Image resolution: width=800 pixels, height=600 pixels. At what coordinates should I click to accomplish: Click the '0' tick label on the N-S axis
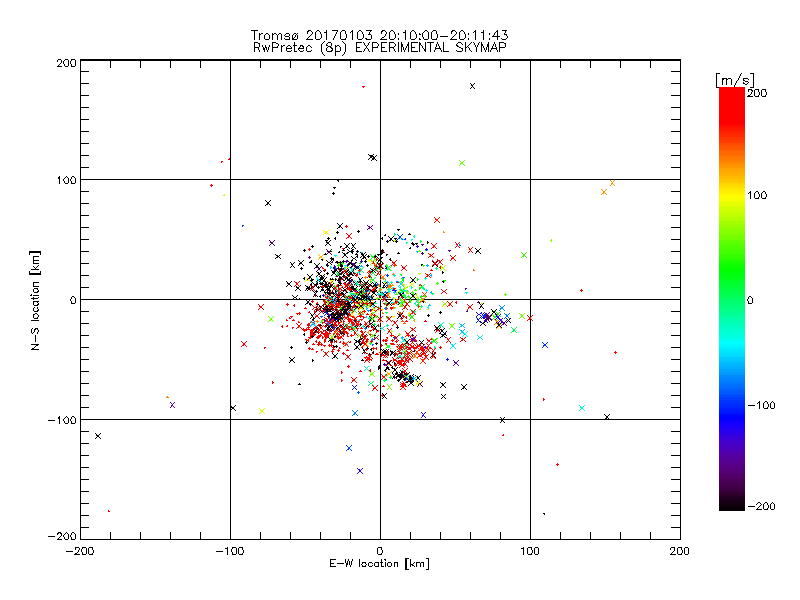[73, 300]
